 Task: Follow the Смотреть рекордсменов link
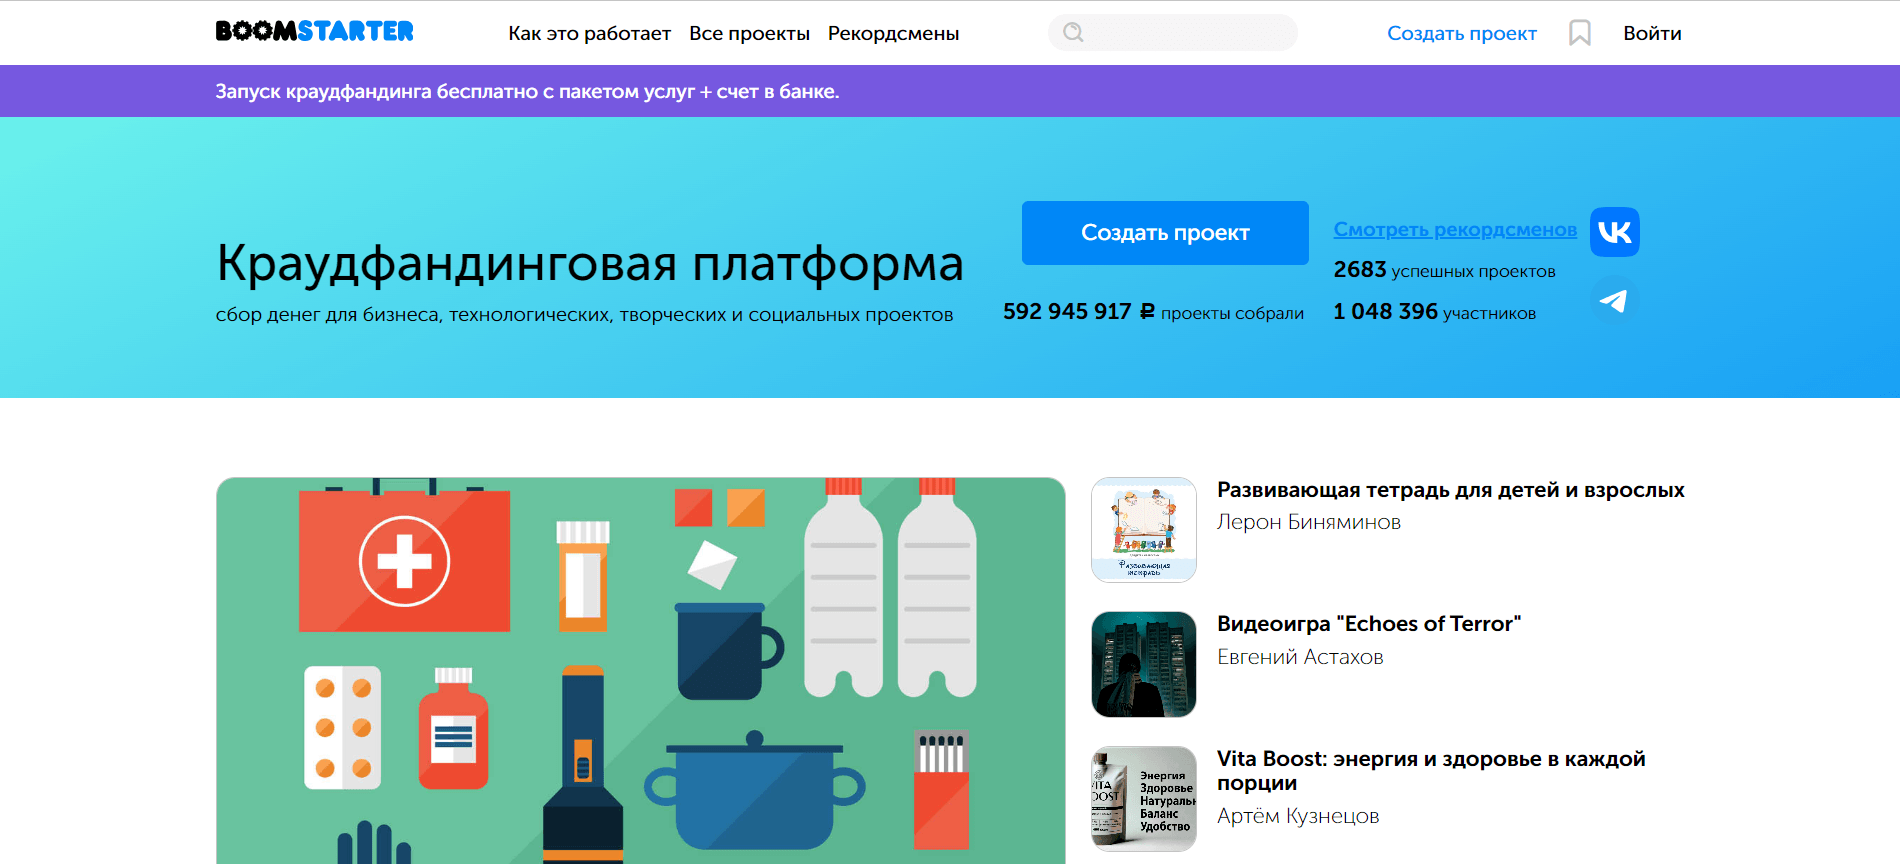(x=1455, y=229)
